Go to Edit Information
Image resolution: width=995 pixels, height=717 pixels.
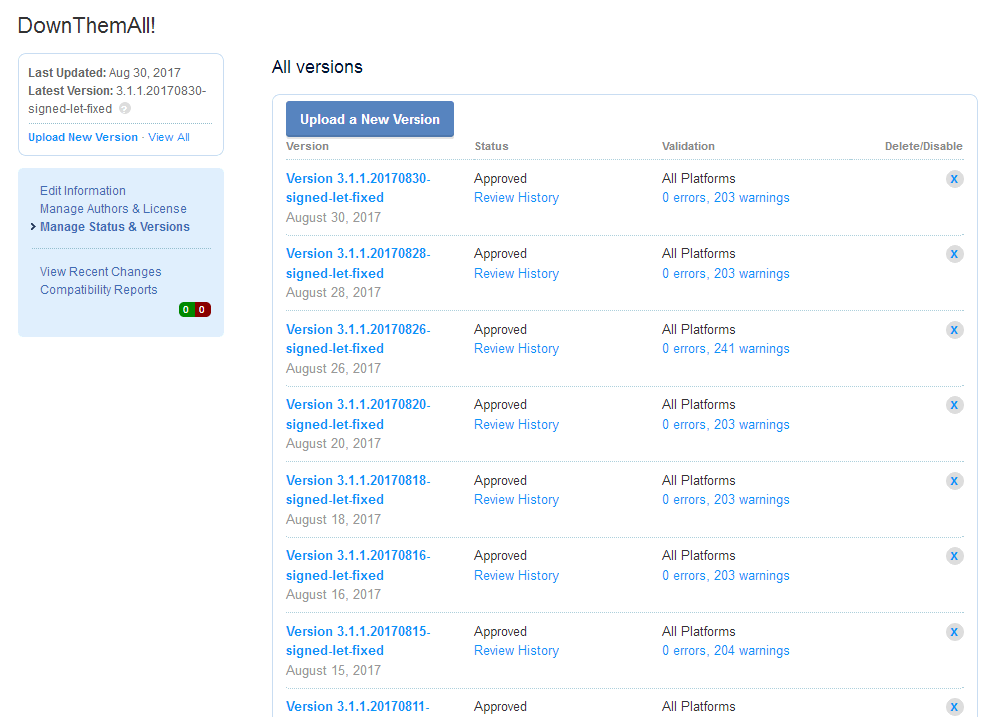(82, 191)
